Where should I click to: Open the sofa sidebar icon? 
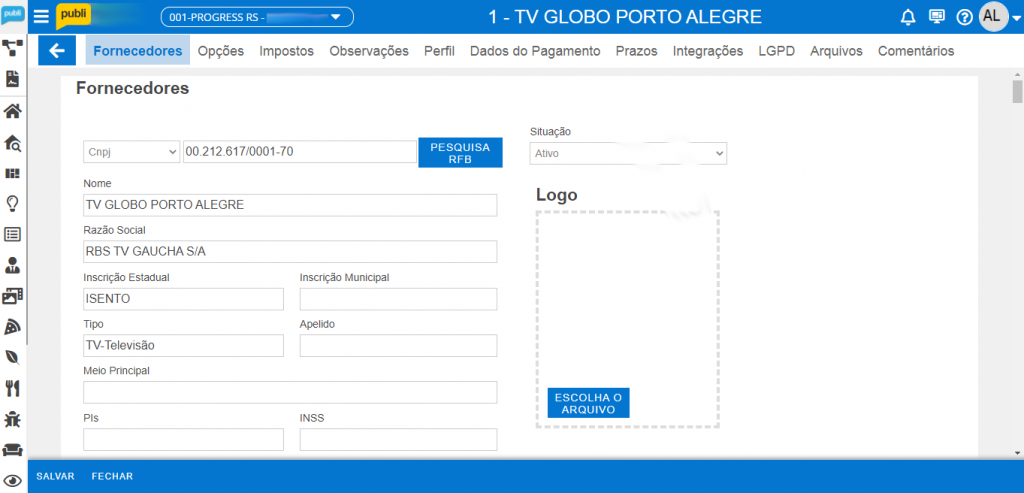[13, 450]
